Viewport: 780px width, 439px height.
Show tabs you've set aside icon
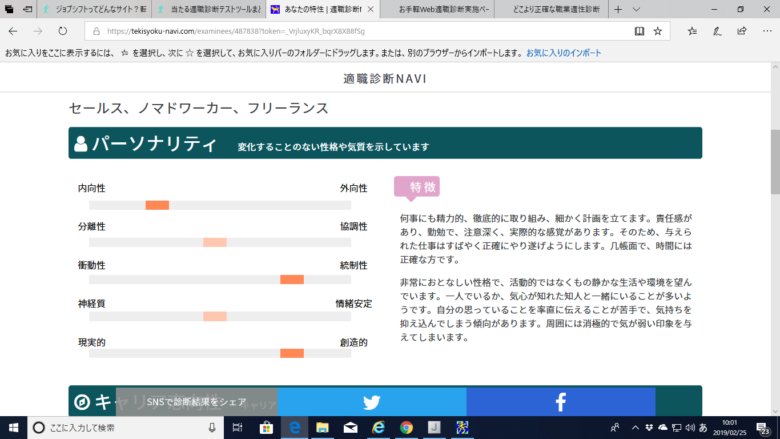pyautogui.click(x=9, y=9)
